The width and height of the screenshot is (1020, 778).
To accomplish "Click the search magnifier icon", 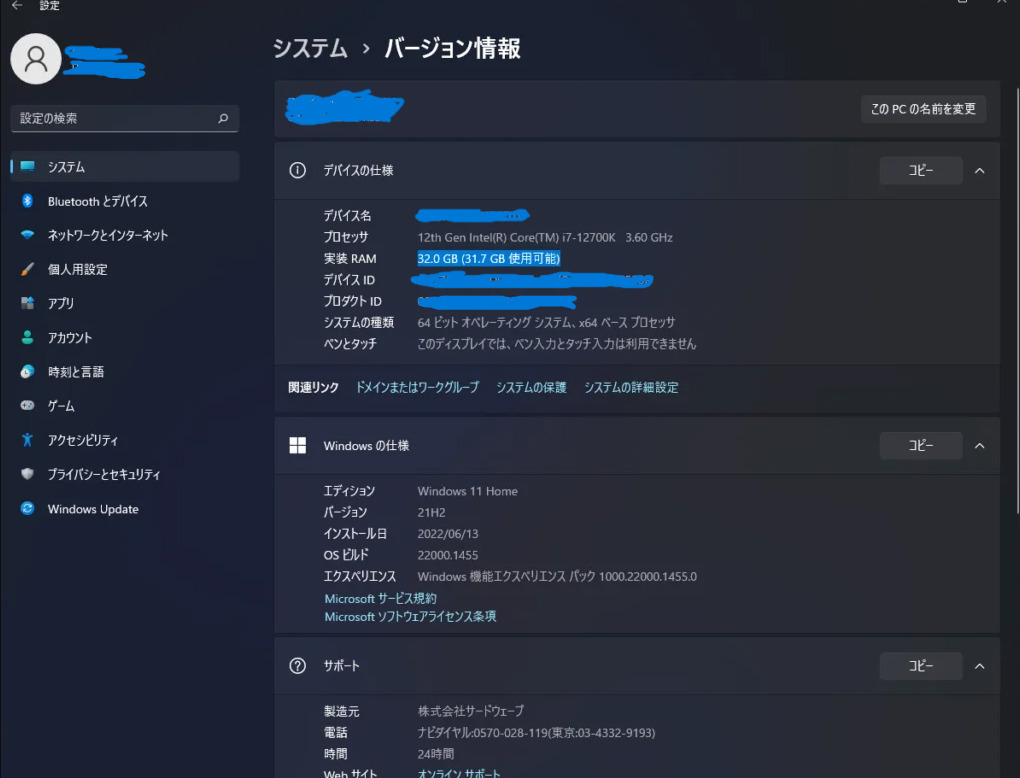I will click(223, 118).
